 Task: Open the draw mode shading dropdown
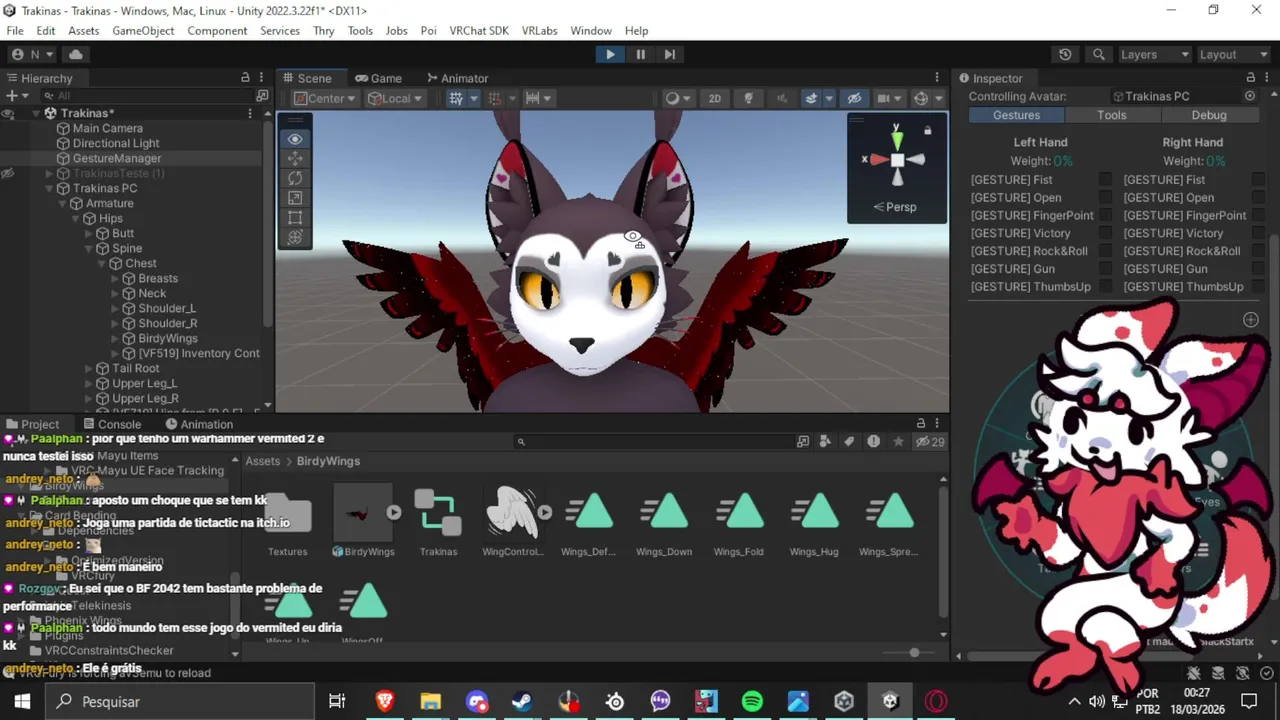(679, 98)
